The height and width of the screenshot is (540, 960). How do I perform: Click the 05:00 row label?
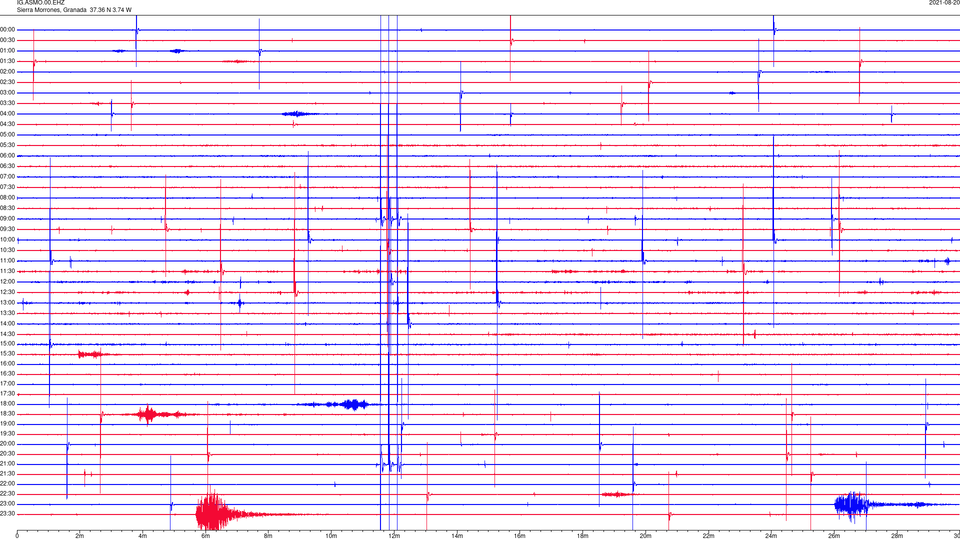8,135
